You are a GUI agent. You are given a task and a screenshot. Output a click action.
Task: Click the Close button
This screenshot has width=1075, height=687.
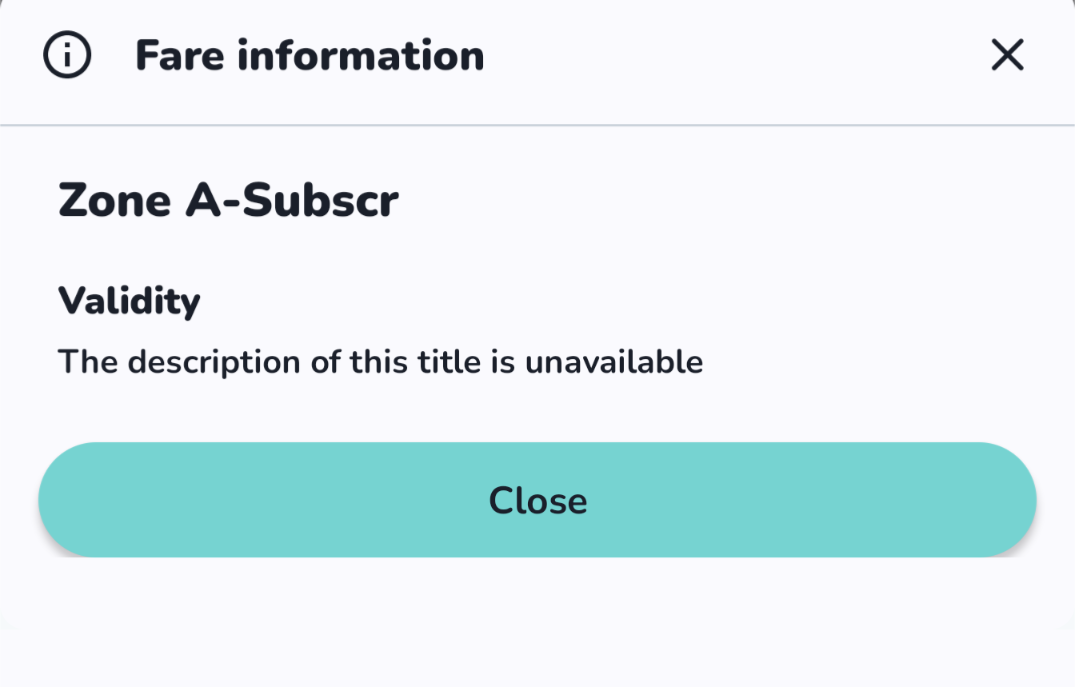[x=537, y=500]
